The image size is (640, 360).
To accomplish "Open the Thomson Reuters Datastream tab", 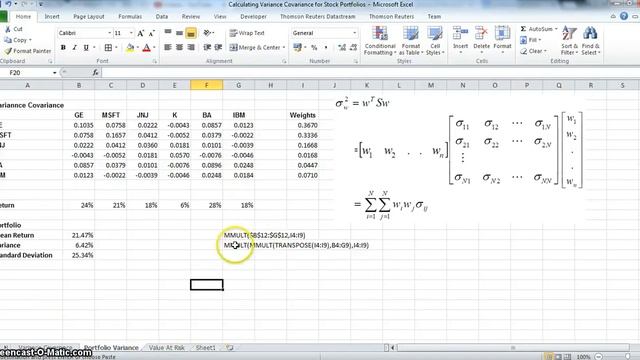I will pos(318,17).
